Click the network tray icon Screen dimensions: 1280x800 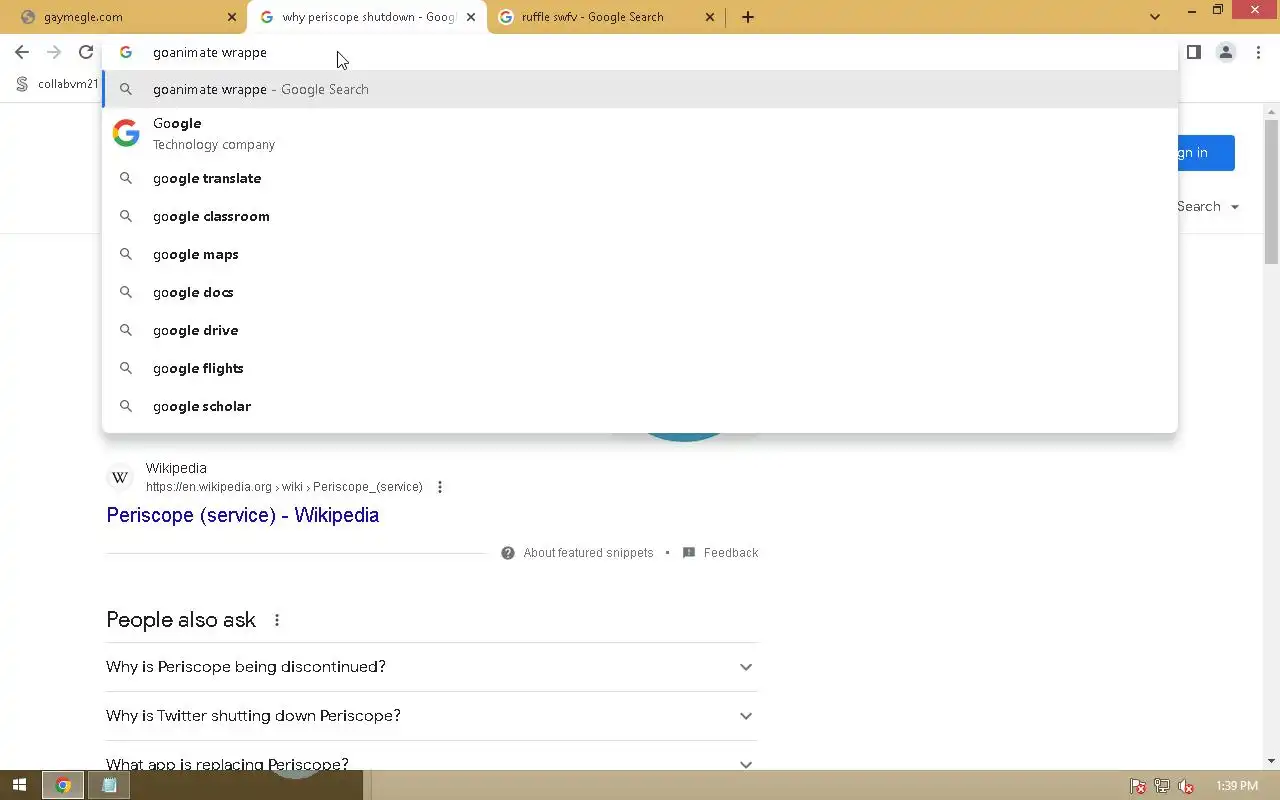click(x=1162, y=786)
